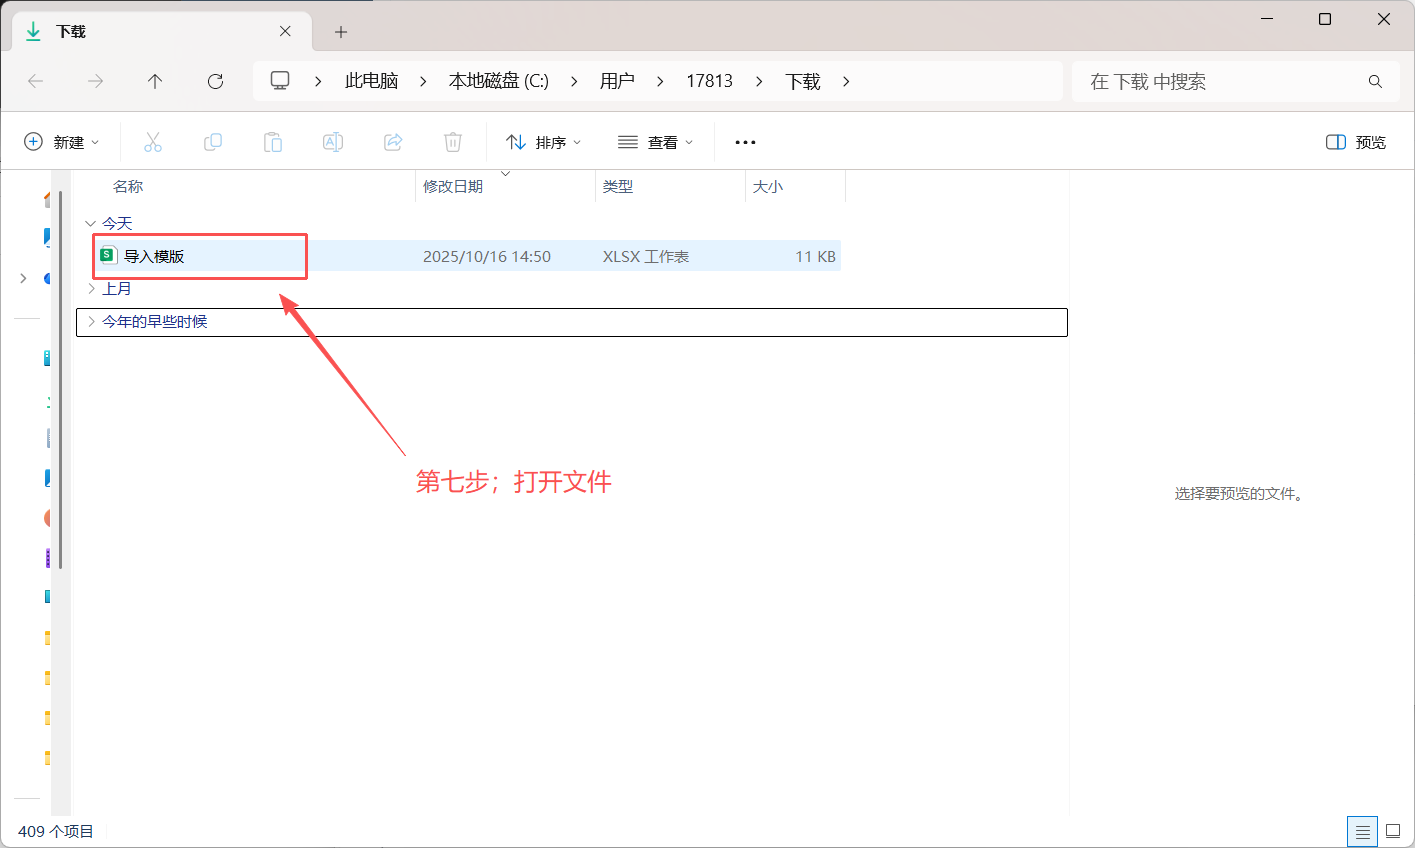
Task: Open the 查看 view dropdown
Action: tap(656, 142)
